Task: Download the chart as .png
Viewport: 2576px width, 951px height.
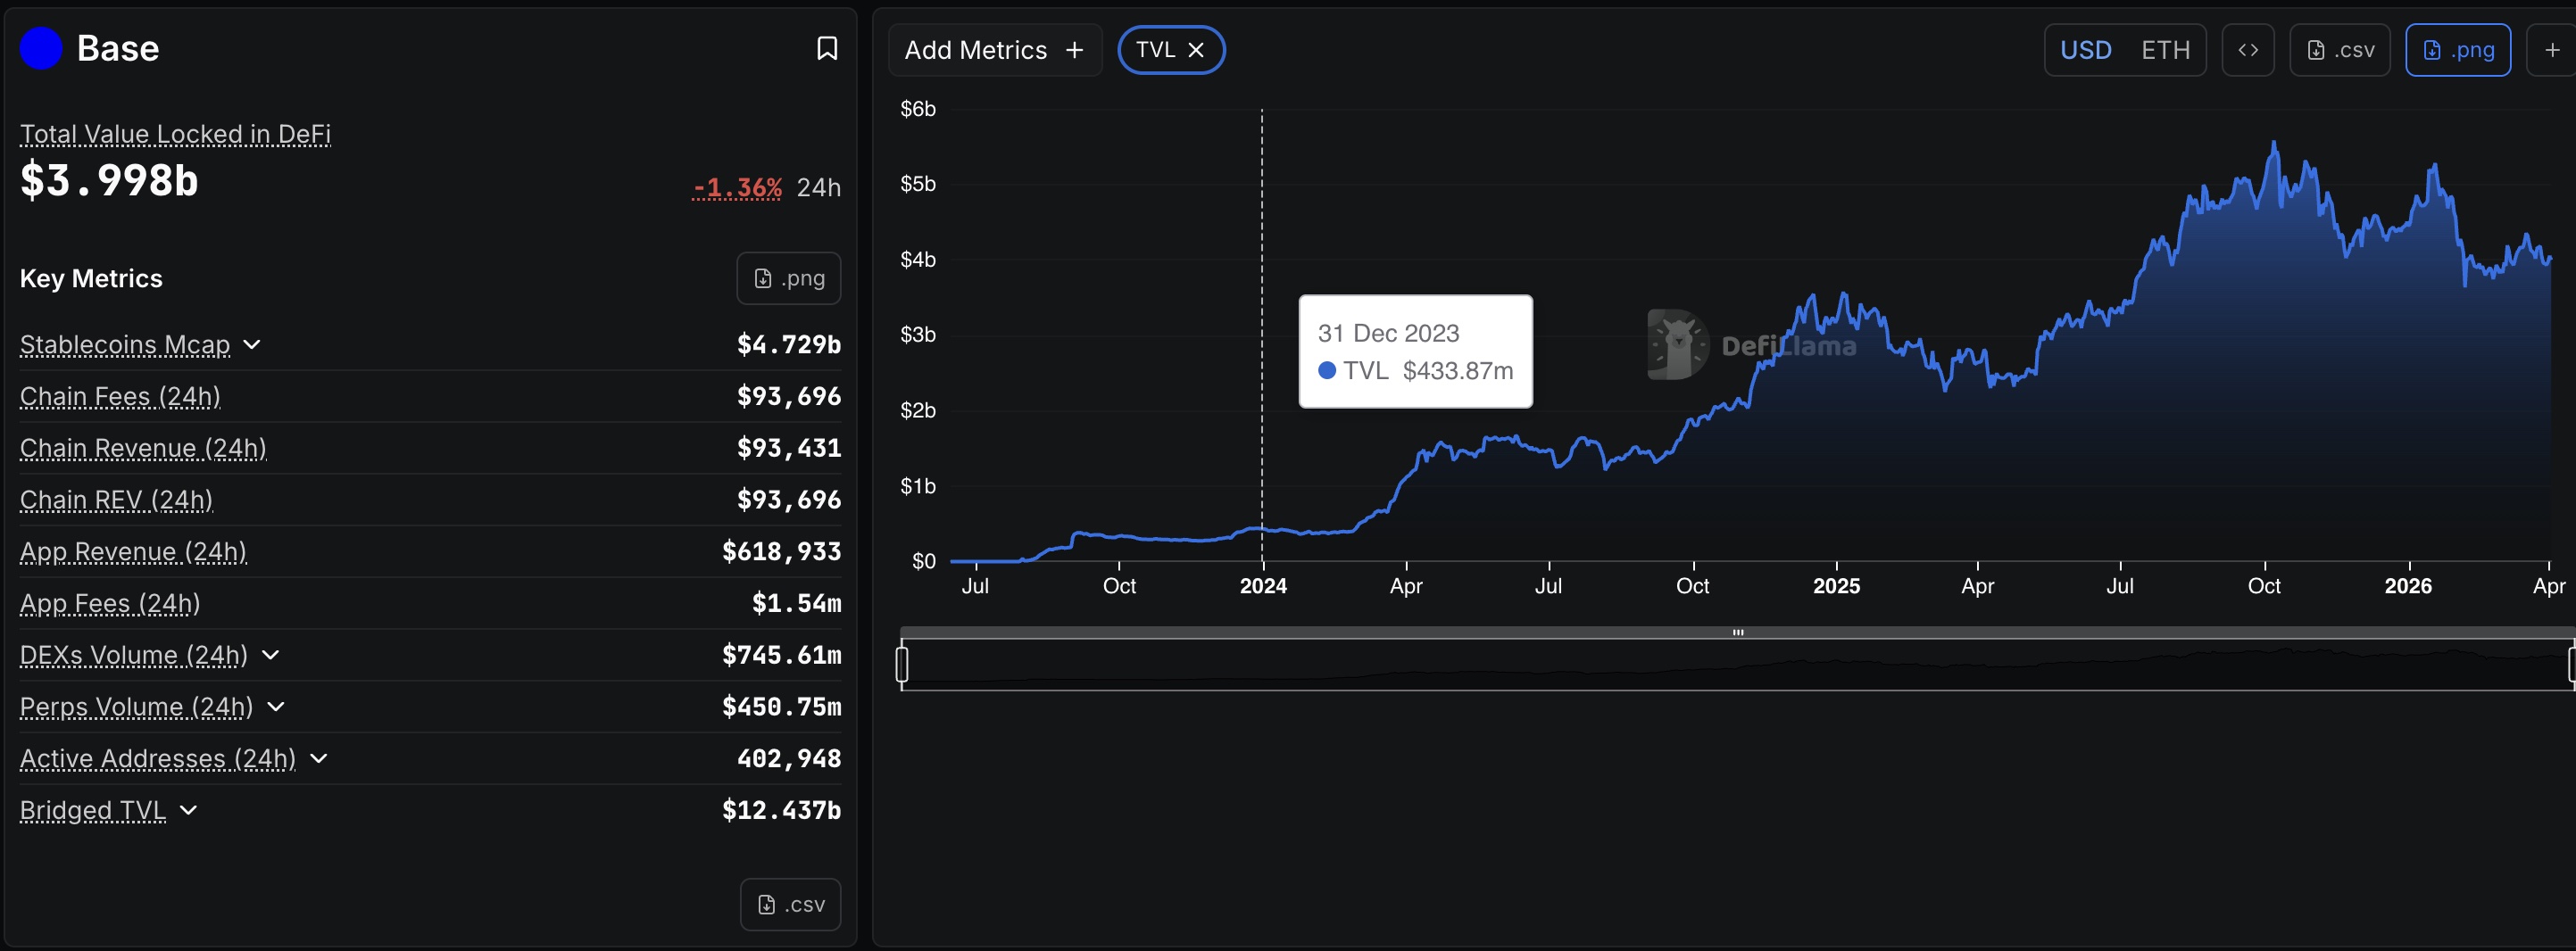Action: pyautogui.click(x=2458, y=49)
